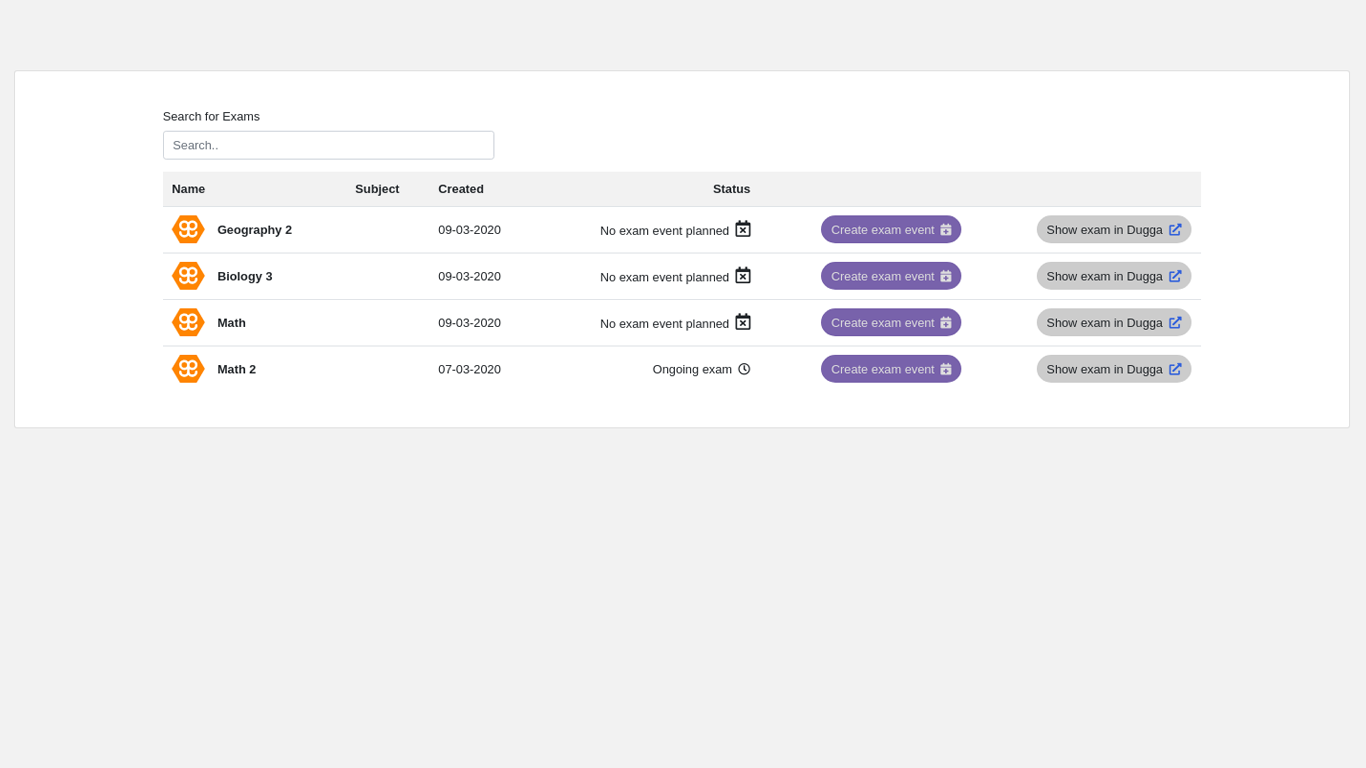This screenshot has height=768, width=1366.
Task: Click the Name column header
Action: pos(188,189)
